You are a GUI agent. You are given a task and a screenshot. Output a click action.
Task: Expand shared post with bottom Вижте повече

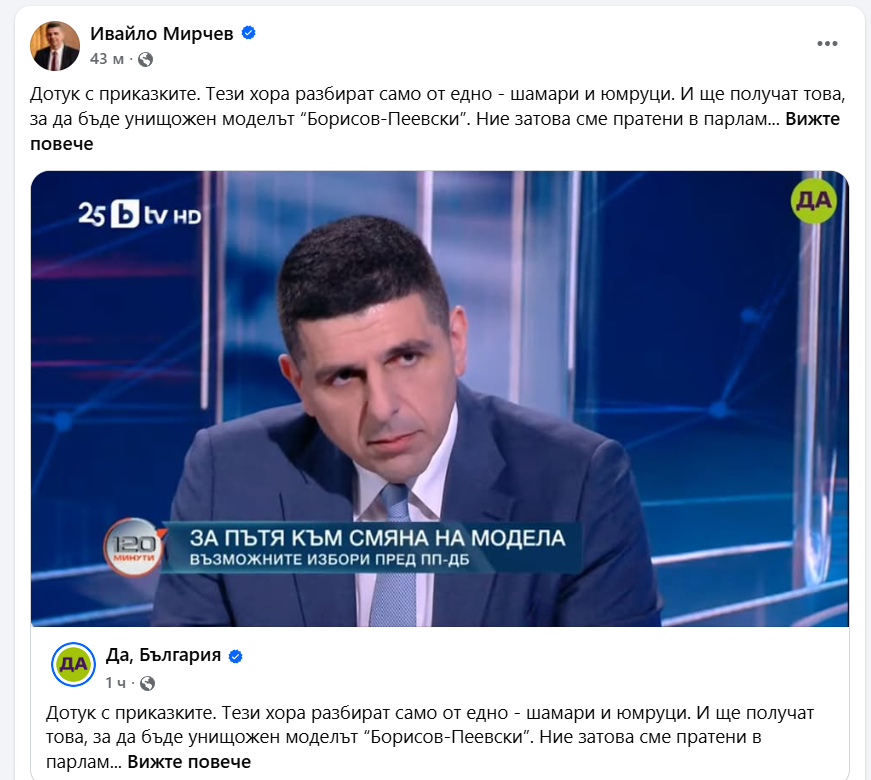pyautogui.click(x=189, y=762)
